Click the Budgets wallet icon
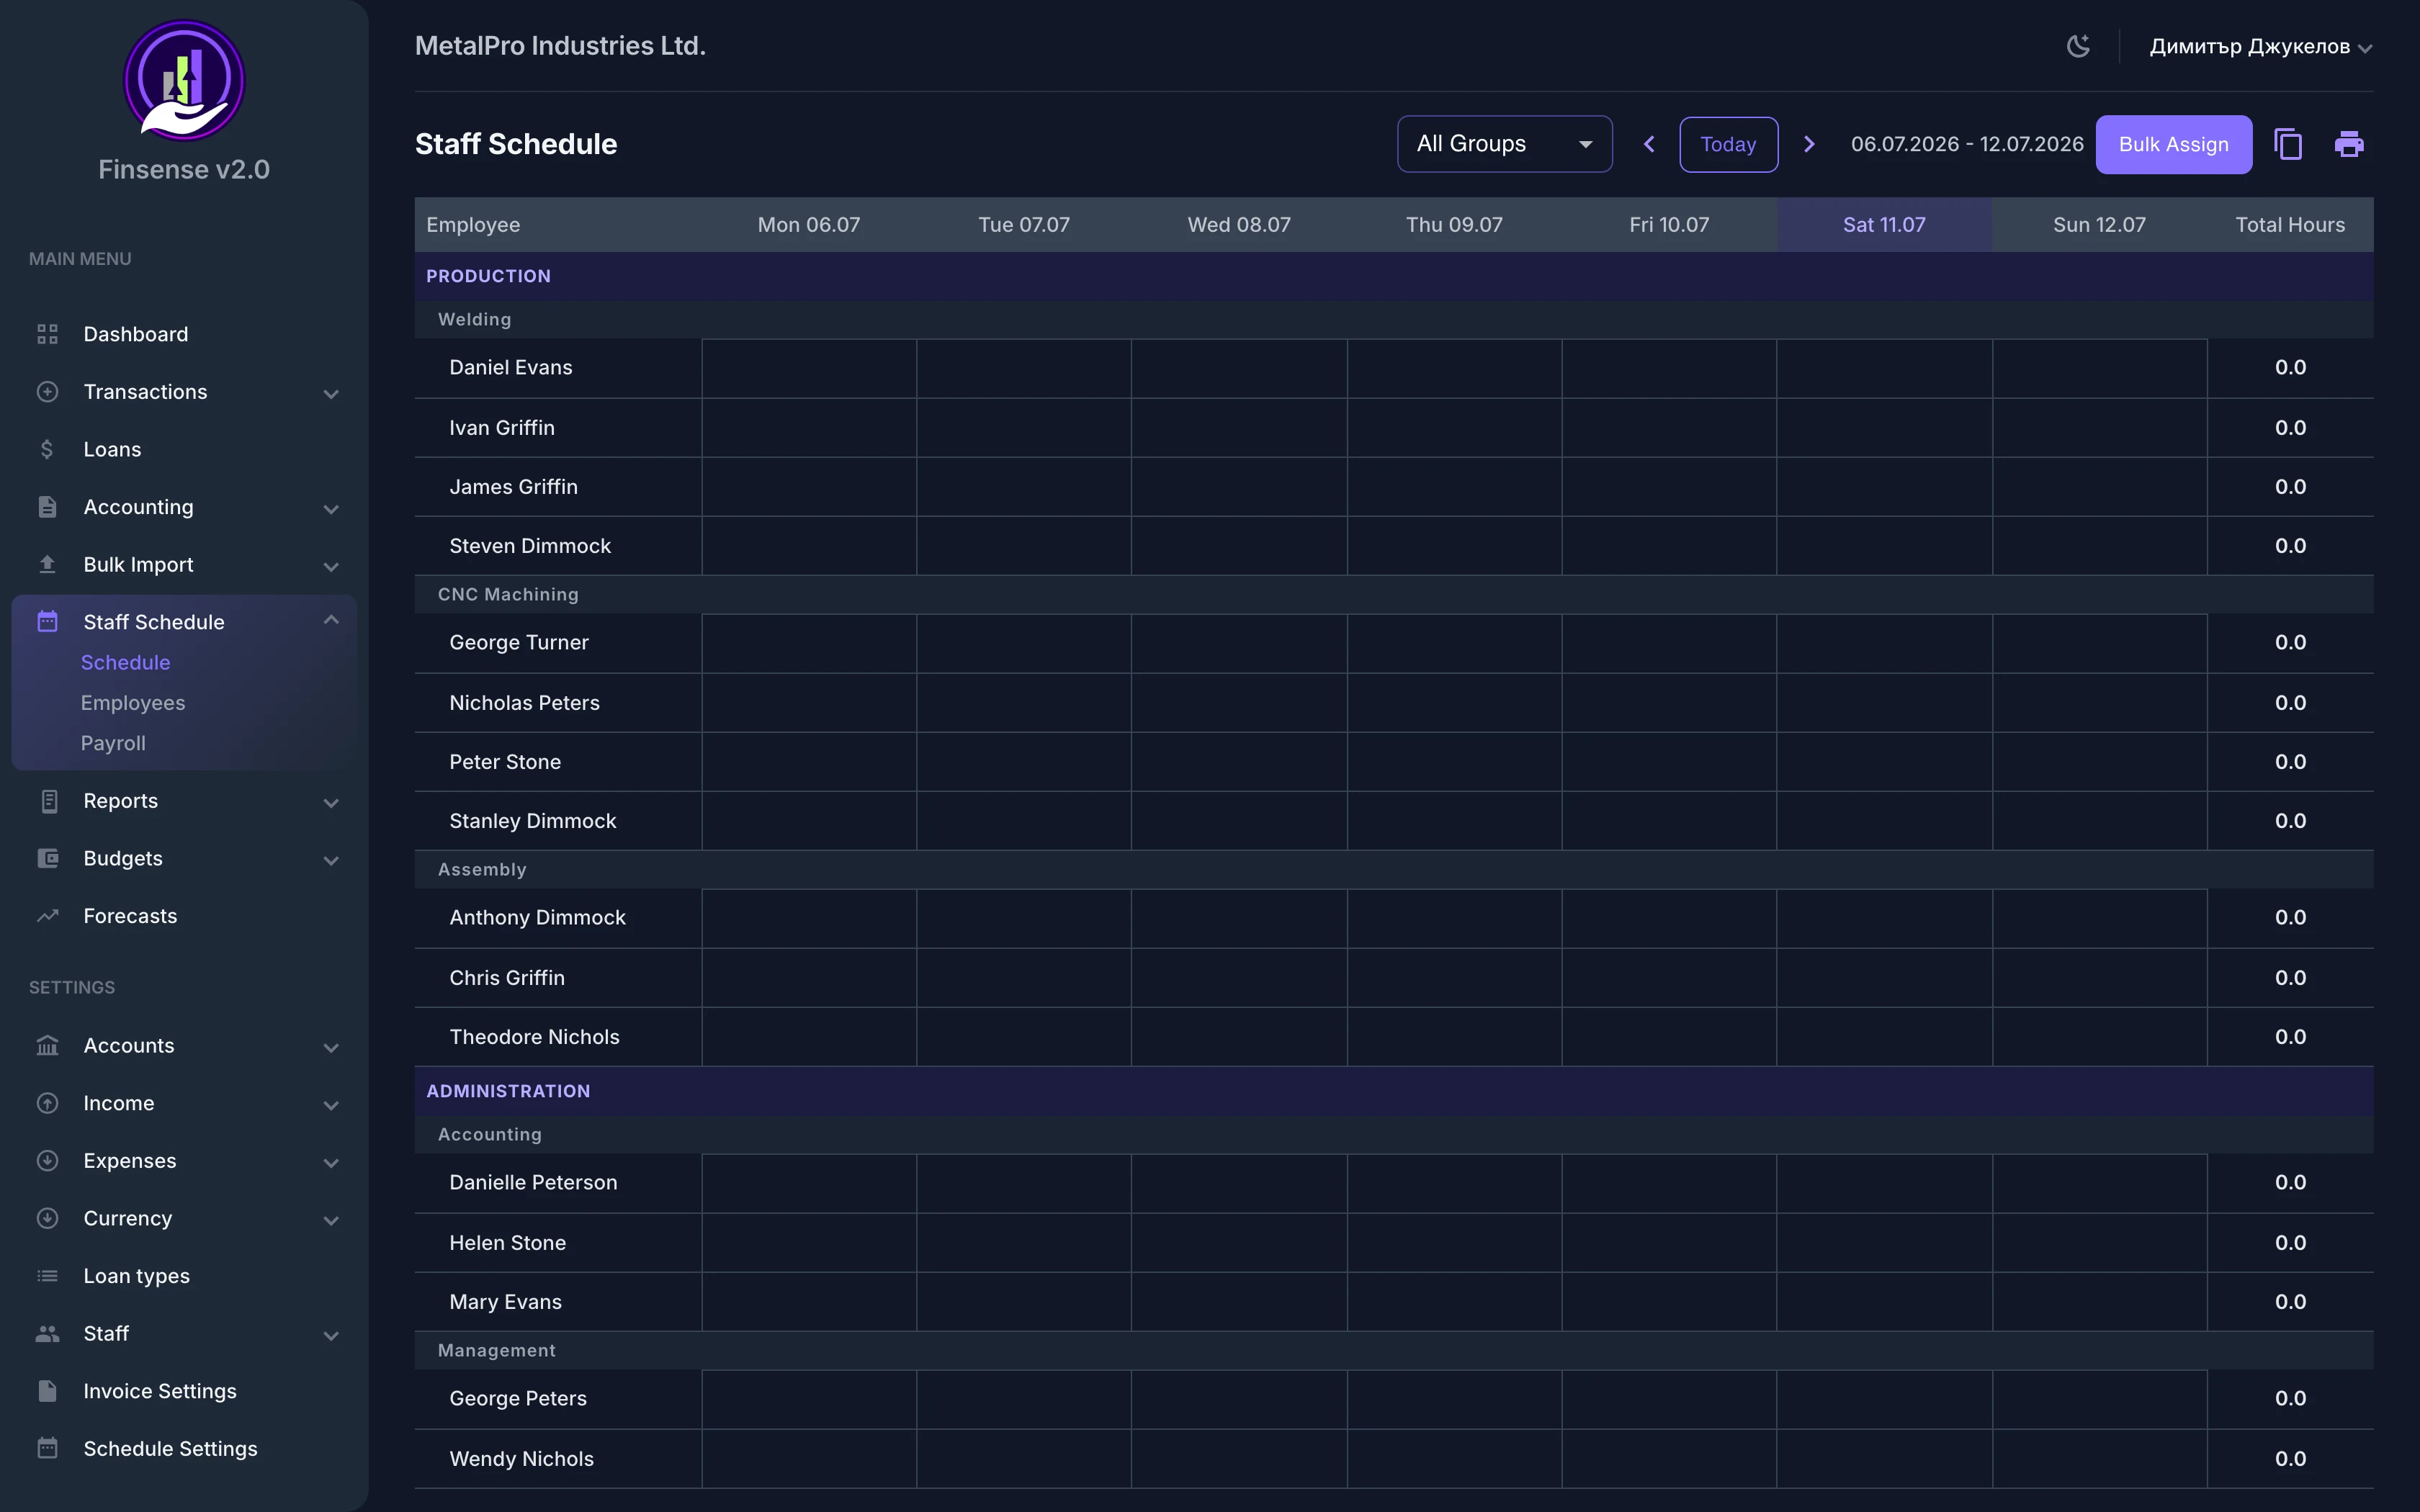 pyautogui.click(x=47, y=858)
